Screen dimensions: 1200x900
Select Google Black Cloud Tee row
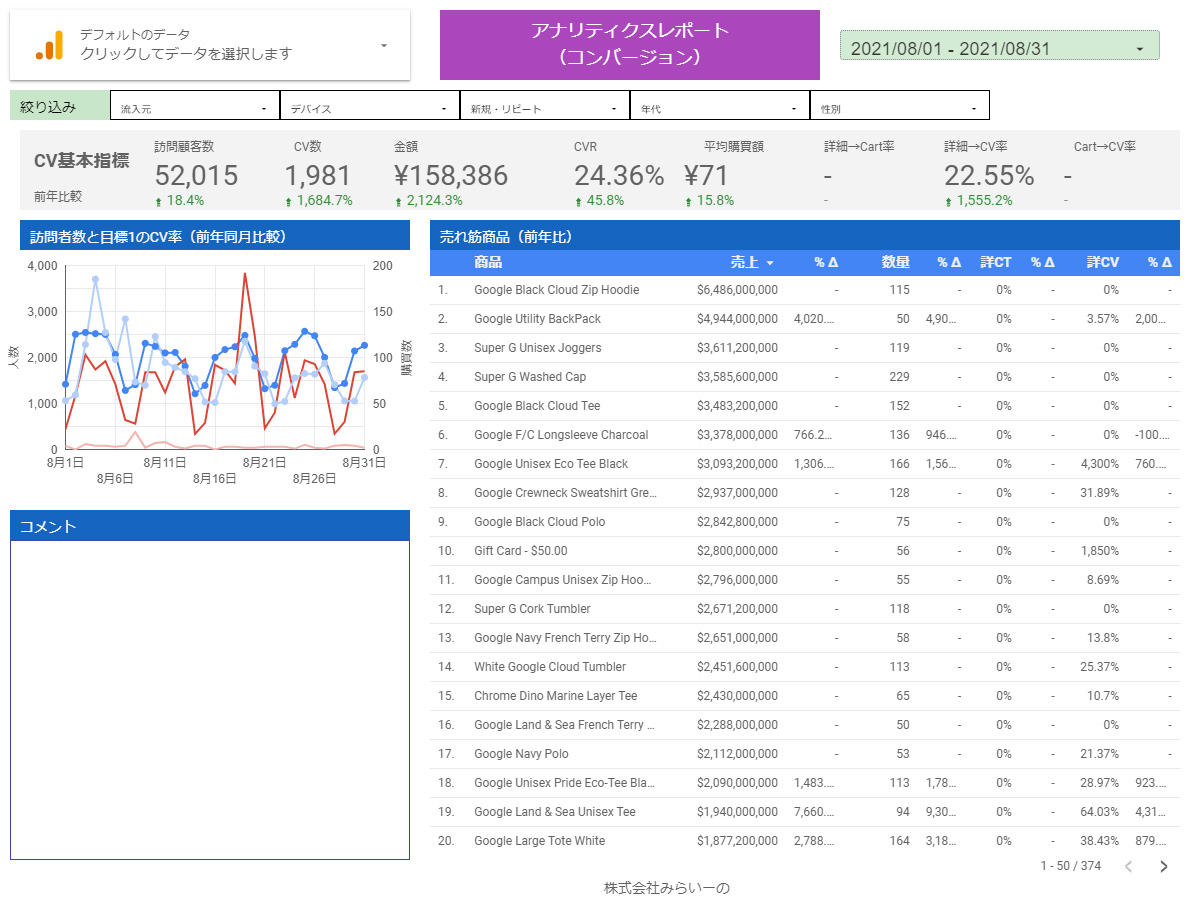(x=805, y=406)
